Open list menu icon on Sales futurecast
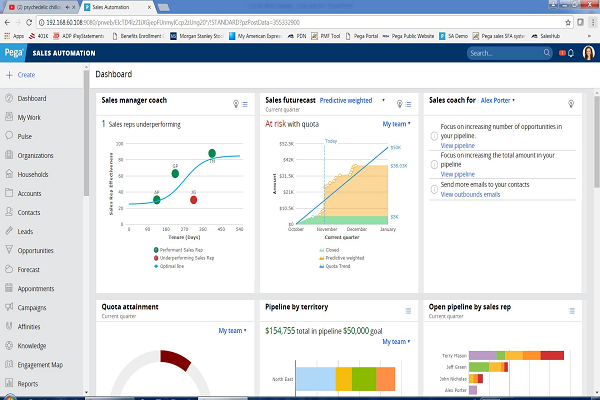 click(x=410, y=103)
